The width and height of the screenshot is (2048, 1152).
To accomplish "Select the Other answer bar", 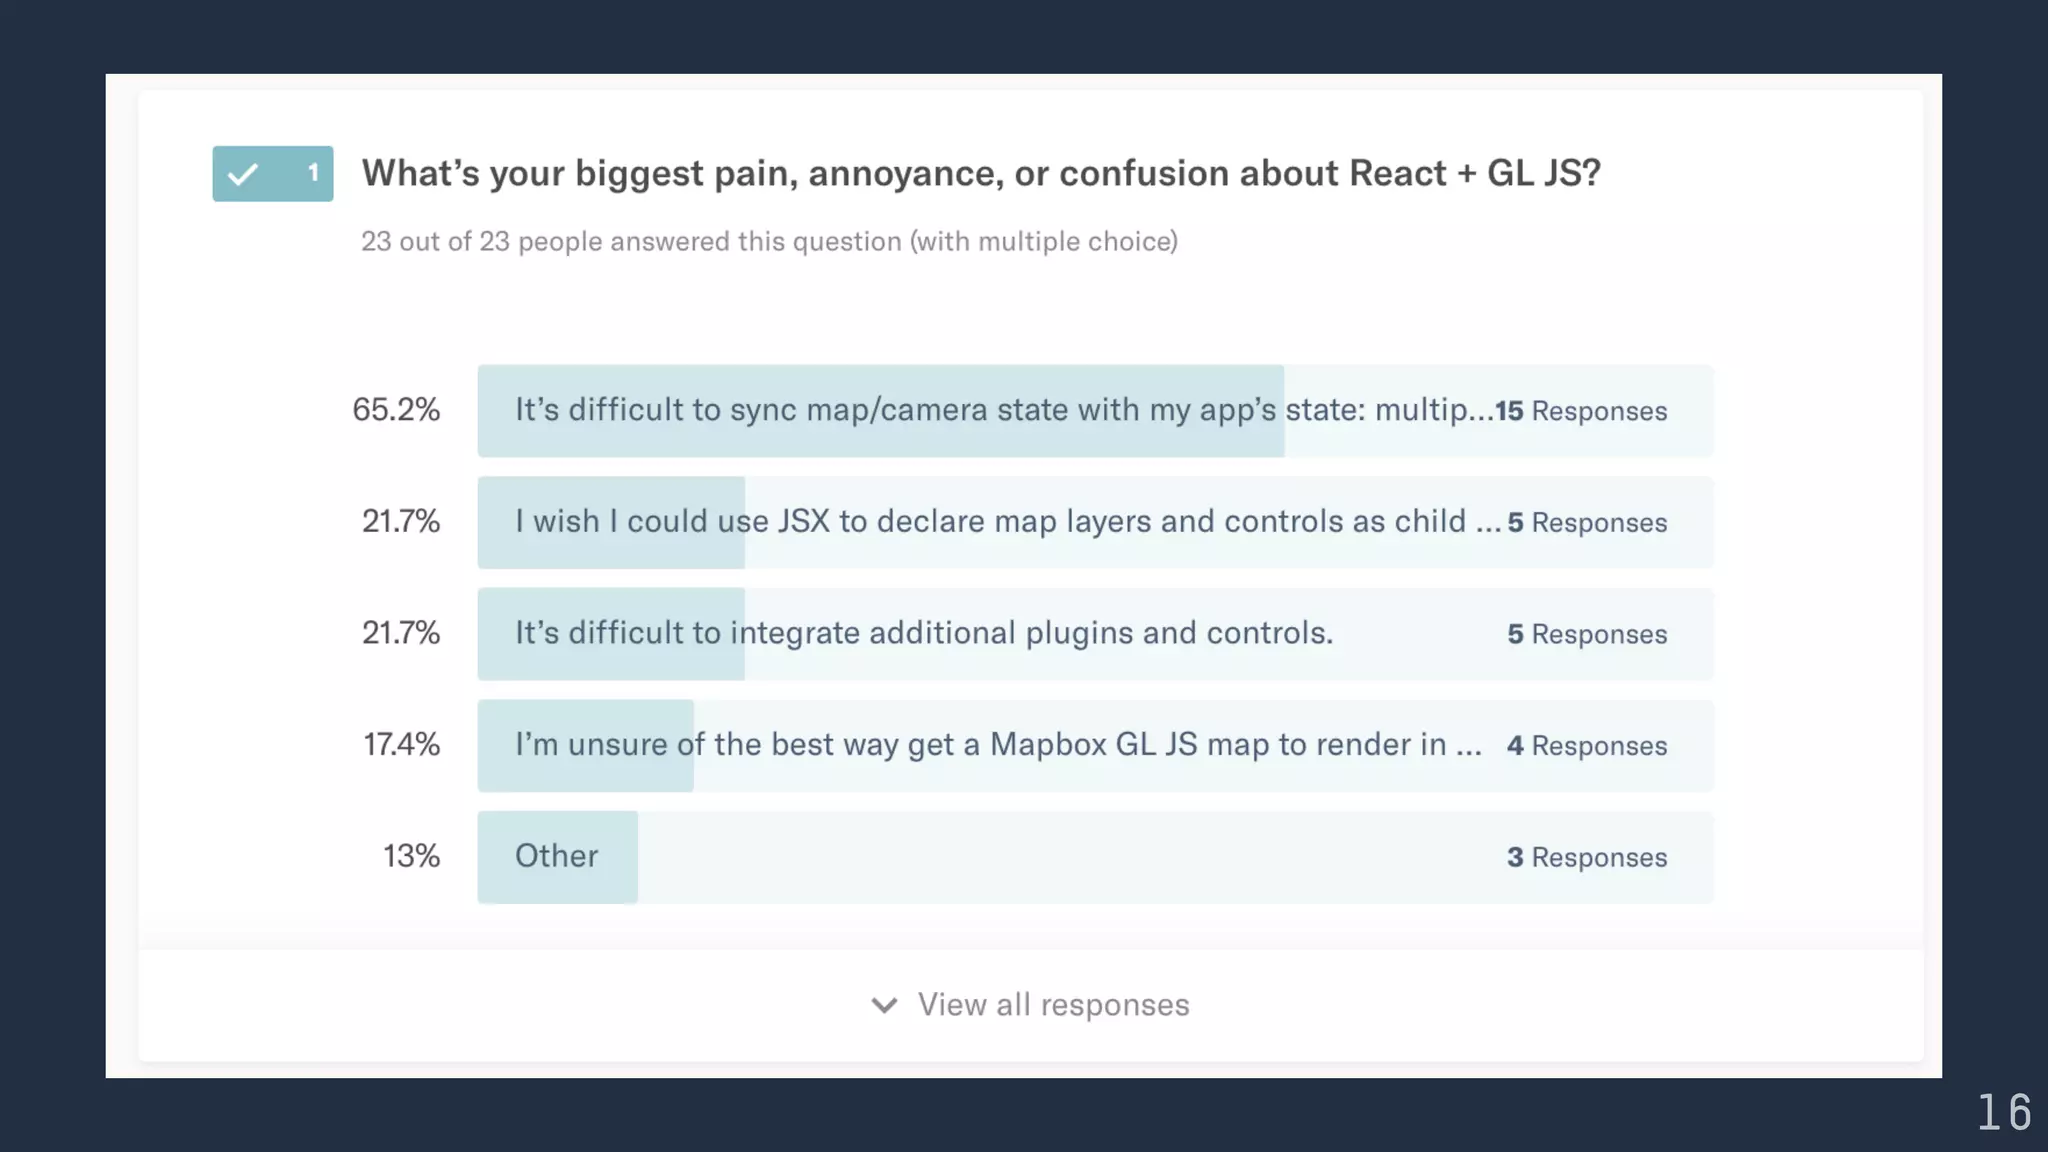I will click(1095, 857).
